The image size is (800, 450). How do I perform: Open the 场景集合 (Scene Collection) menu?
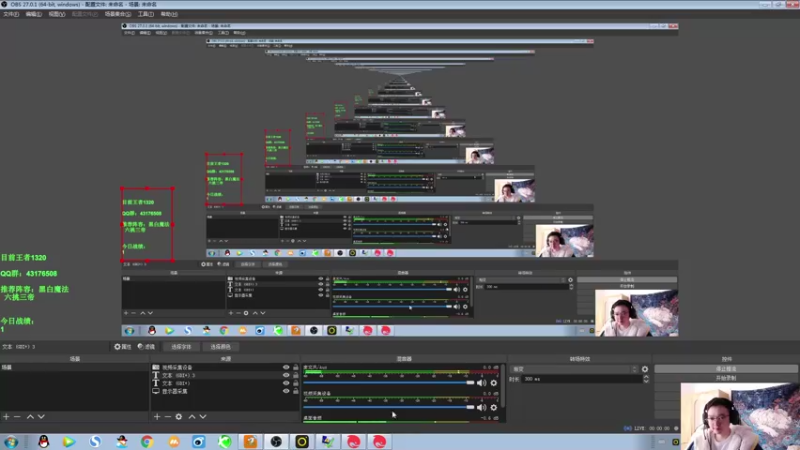point(118,14)
